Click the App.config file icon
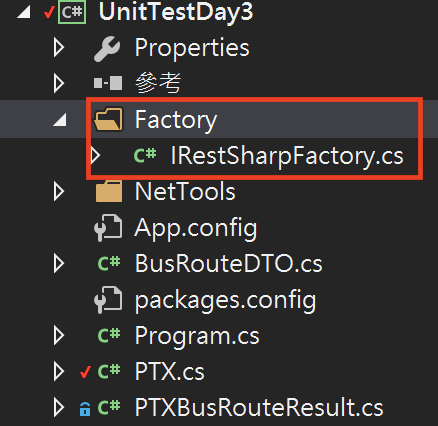 click(108, 228)
